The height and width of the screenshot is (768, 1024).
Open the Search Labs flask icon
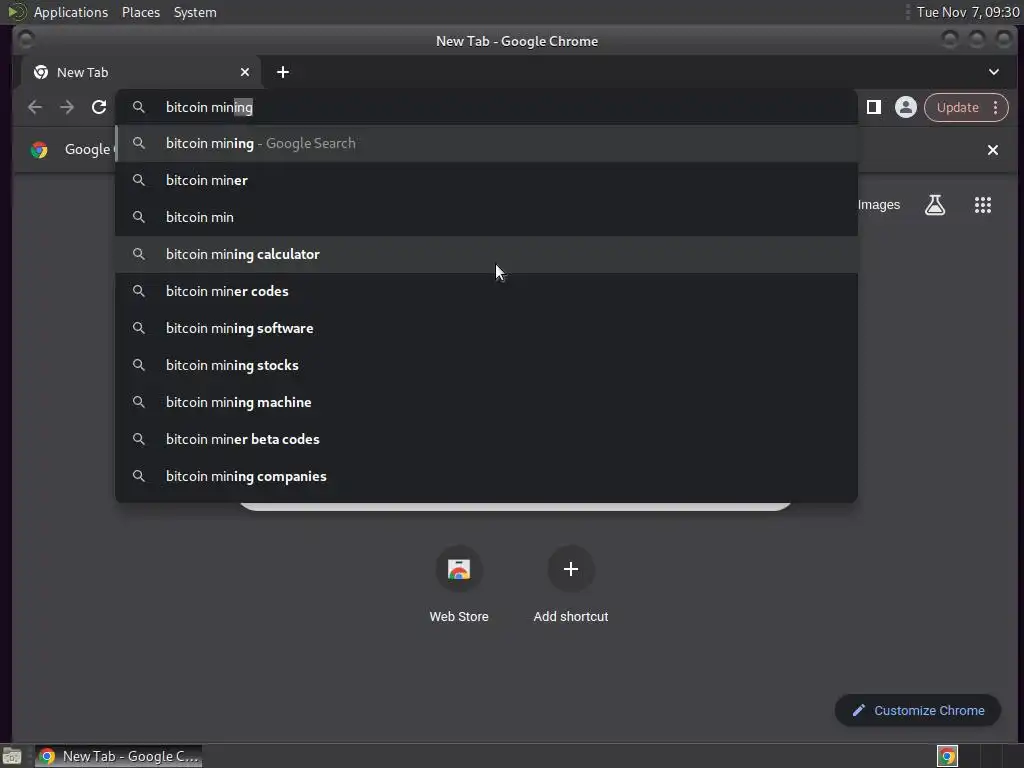[x=935, y=205]
